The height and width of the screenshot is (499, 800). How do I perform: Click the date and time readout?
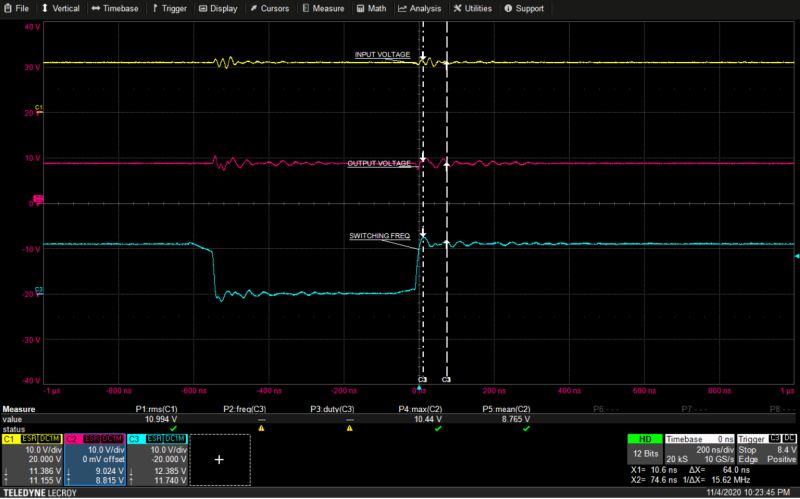point(748,492)
